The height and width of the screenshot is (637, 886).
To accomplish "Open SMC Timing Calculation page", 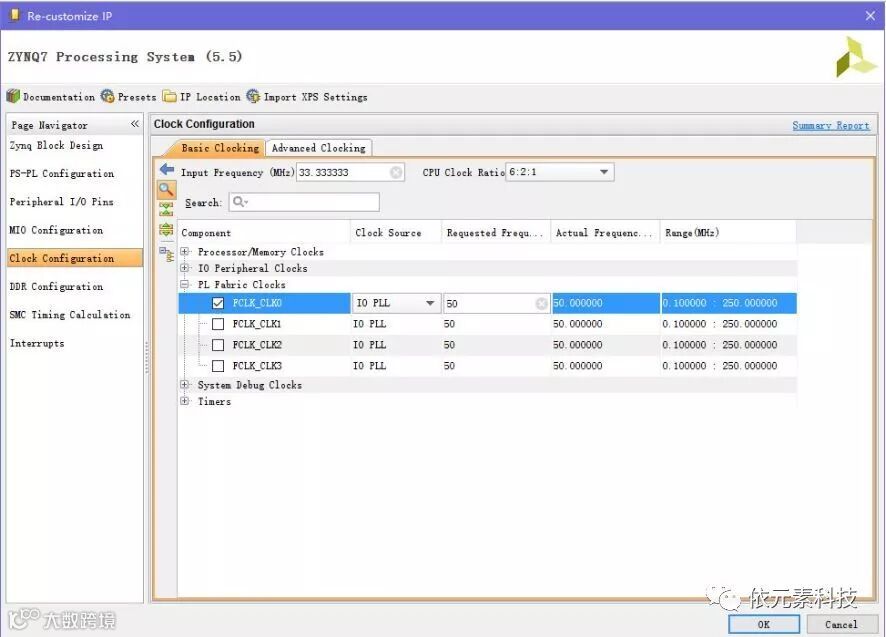I will coord(70,315).
